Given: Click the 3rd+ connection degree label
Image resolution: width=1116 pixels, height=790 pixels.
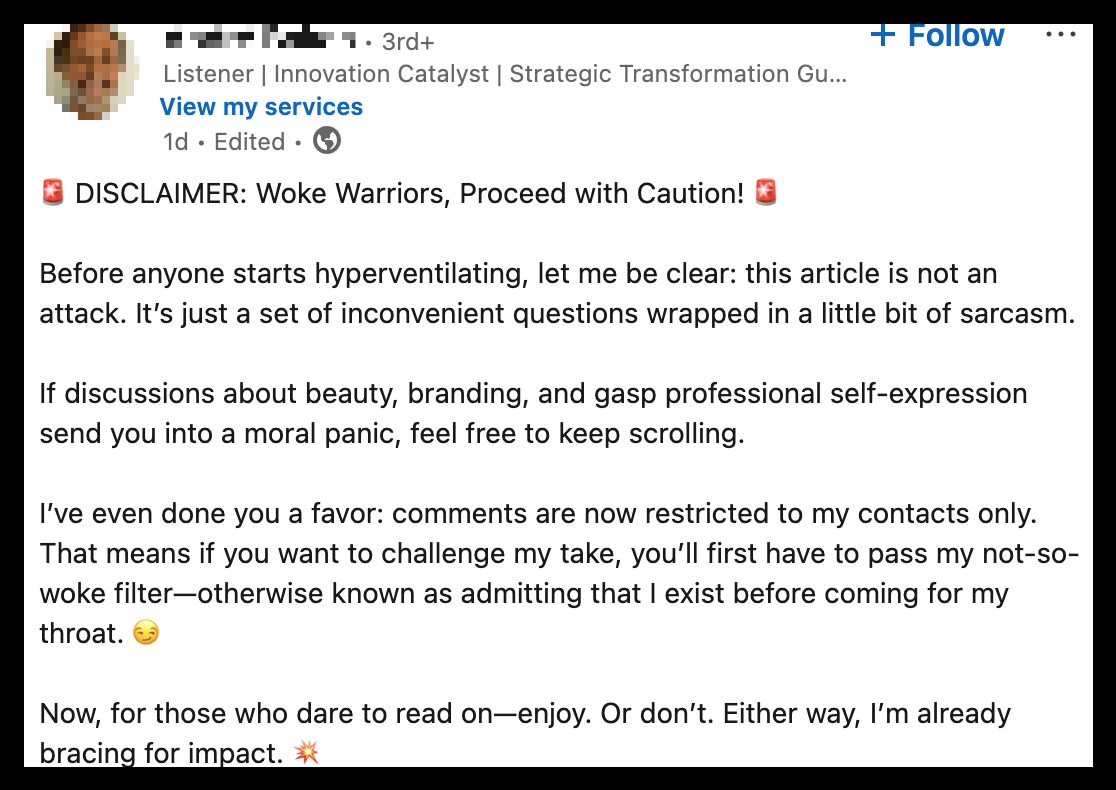Looking at the screenshot, I should click(408, 42).
